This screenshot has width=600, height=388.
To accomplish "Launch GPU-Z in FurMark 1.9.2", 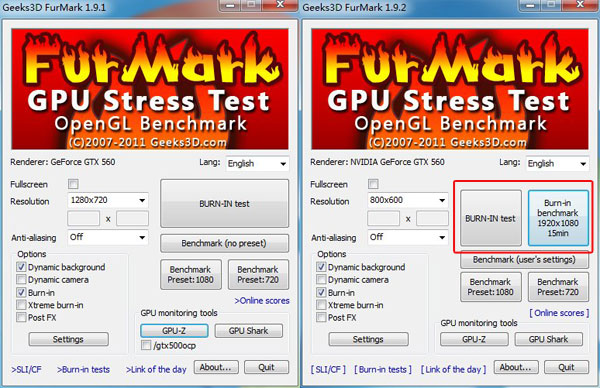I will [x=474, y=339].
